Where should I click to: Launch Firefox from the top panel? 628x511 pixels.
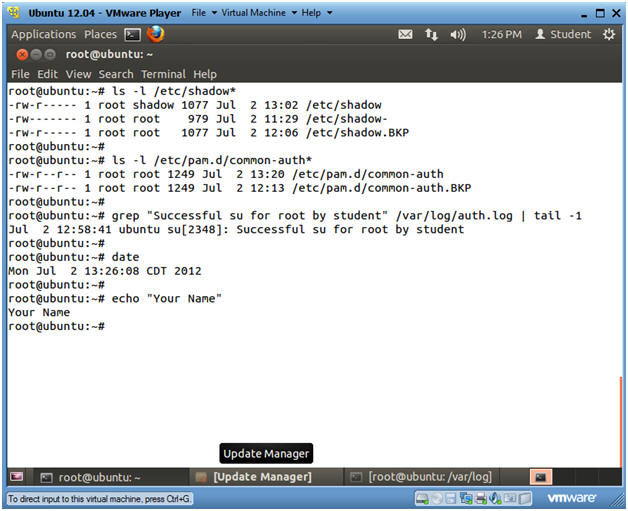155,34
